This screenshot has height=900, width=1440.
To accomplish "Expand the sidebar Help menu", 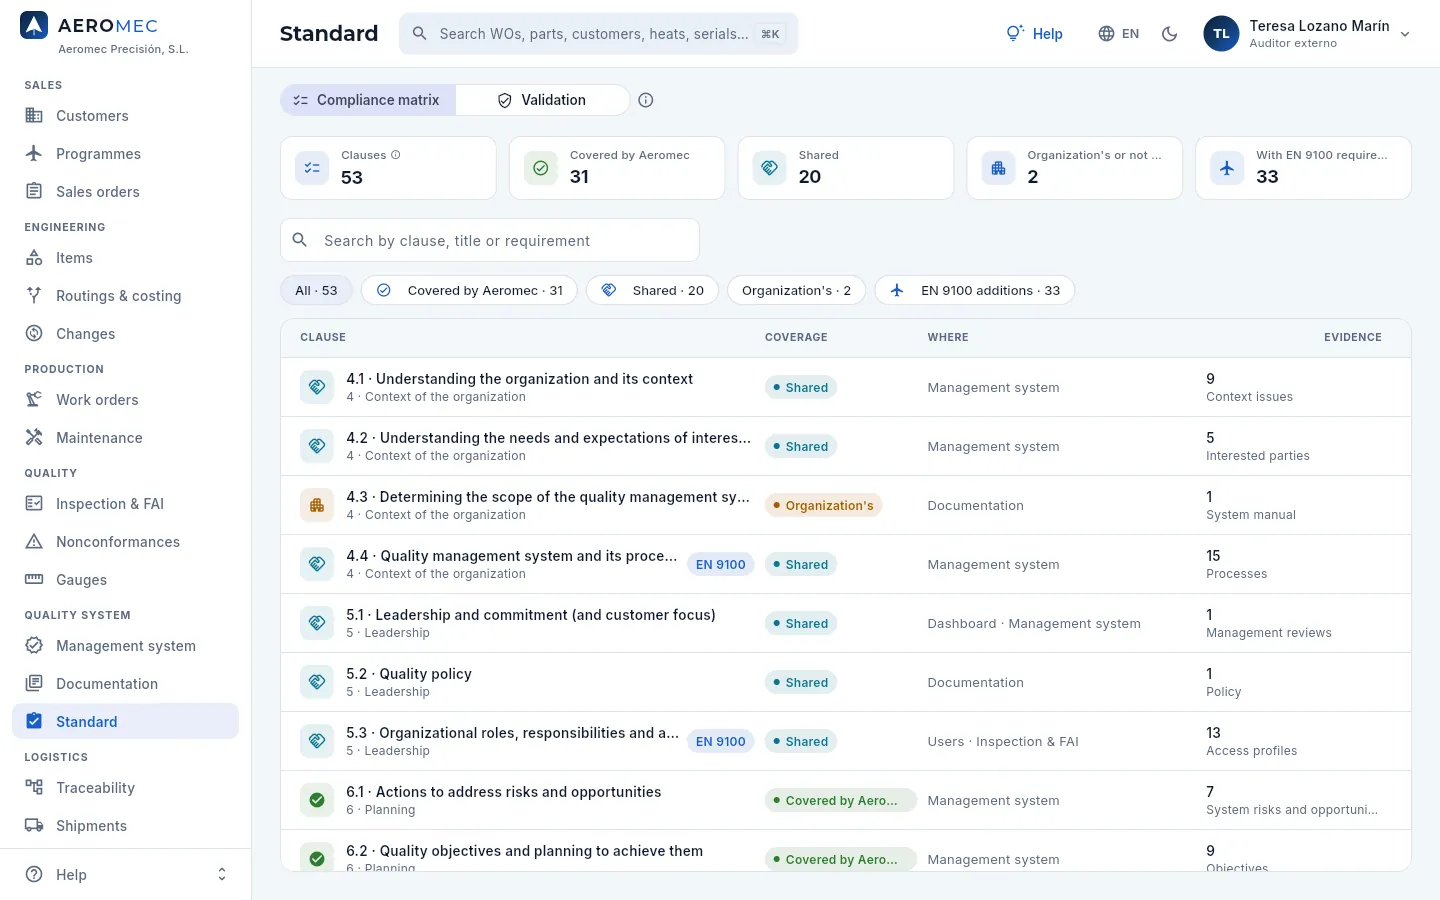I will point(125,875).
